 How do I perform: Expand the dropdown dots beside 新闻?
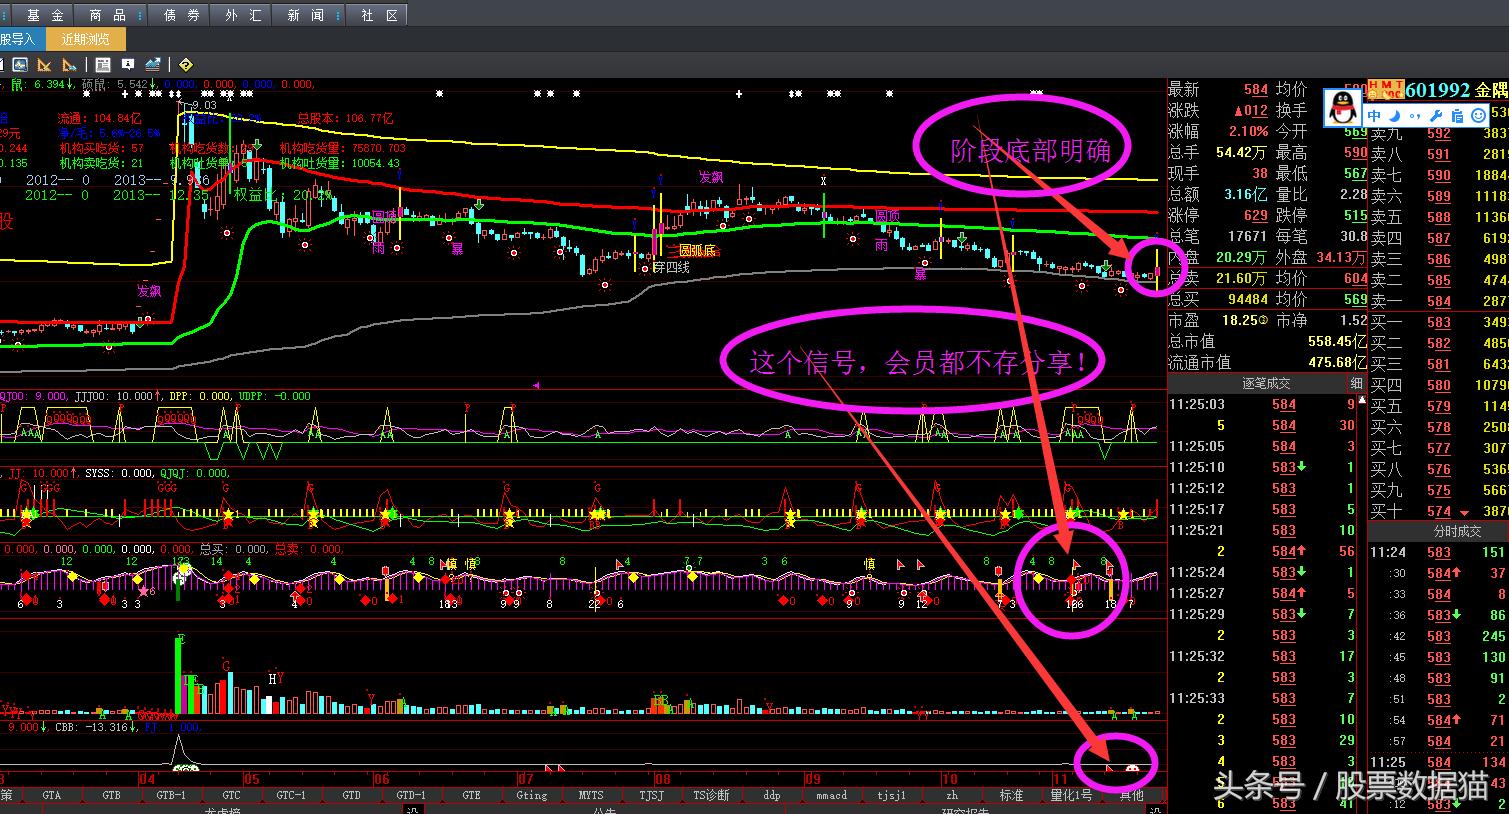coord(337,15)
